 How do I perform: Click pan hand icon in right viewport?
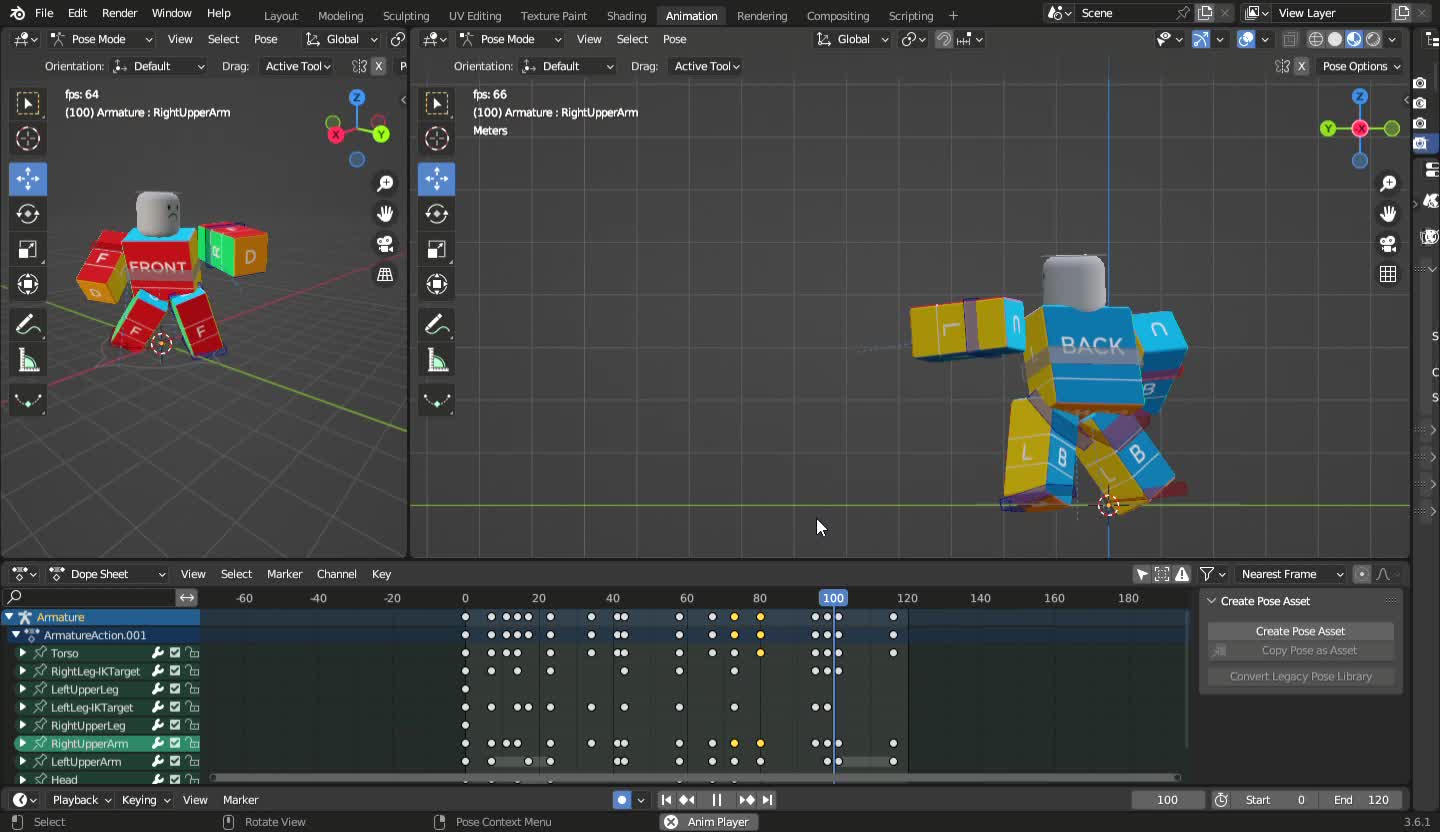1388,213
